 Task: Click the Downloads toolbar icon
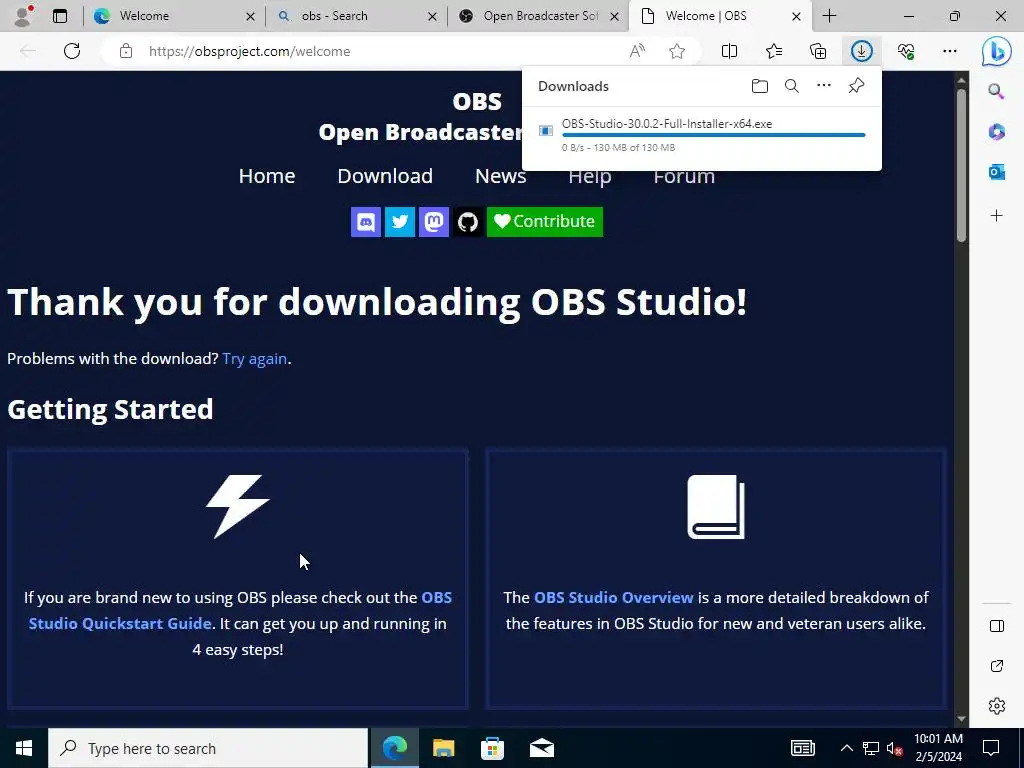(861, 51)
